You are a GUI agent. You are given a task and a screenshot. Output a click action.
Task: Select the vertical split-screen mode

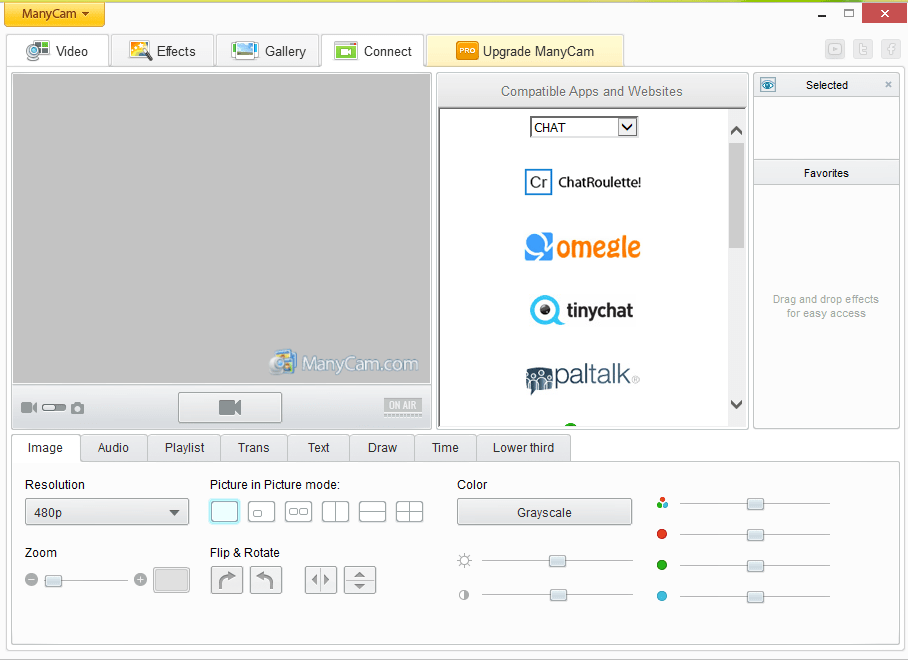point(335,512)
